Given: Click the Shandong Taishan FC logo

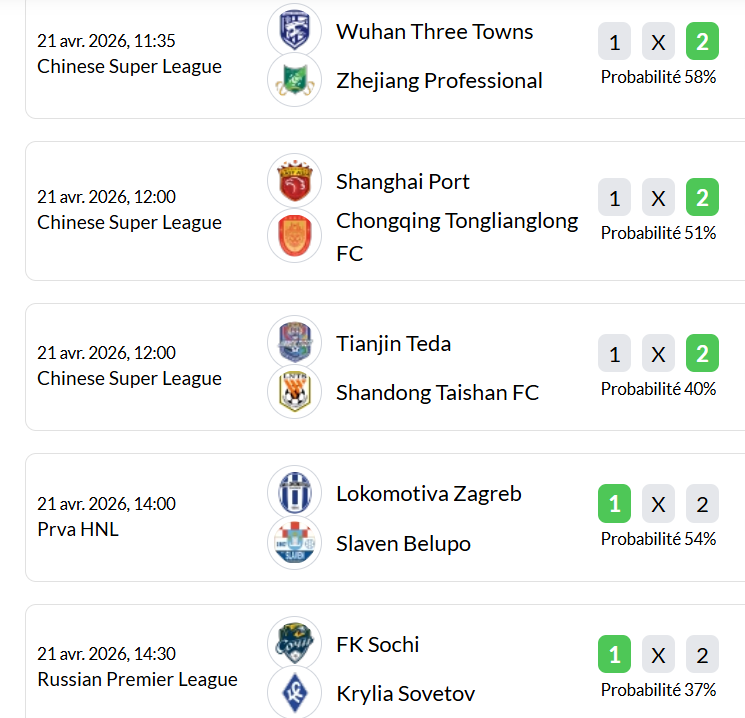Looking at the screenshot, I should point(294,393).
